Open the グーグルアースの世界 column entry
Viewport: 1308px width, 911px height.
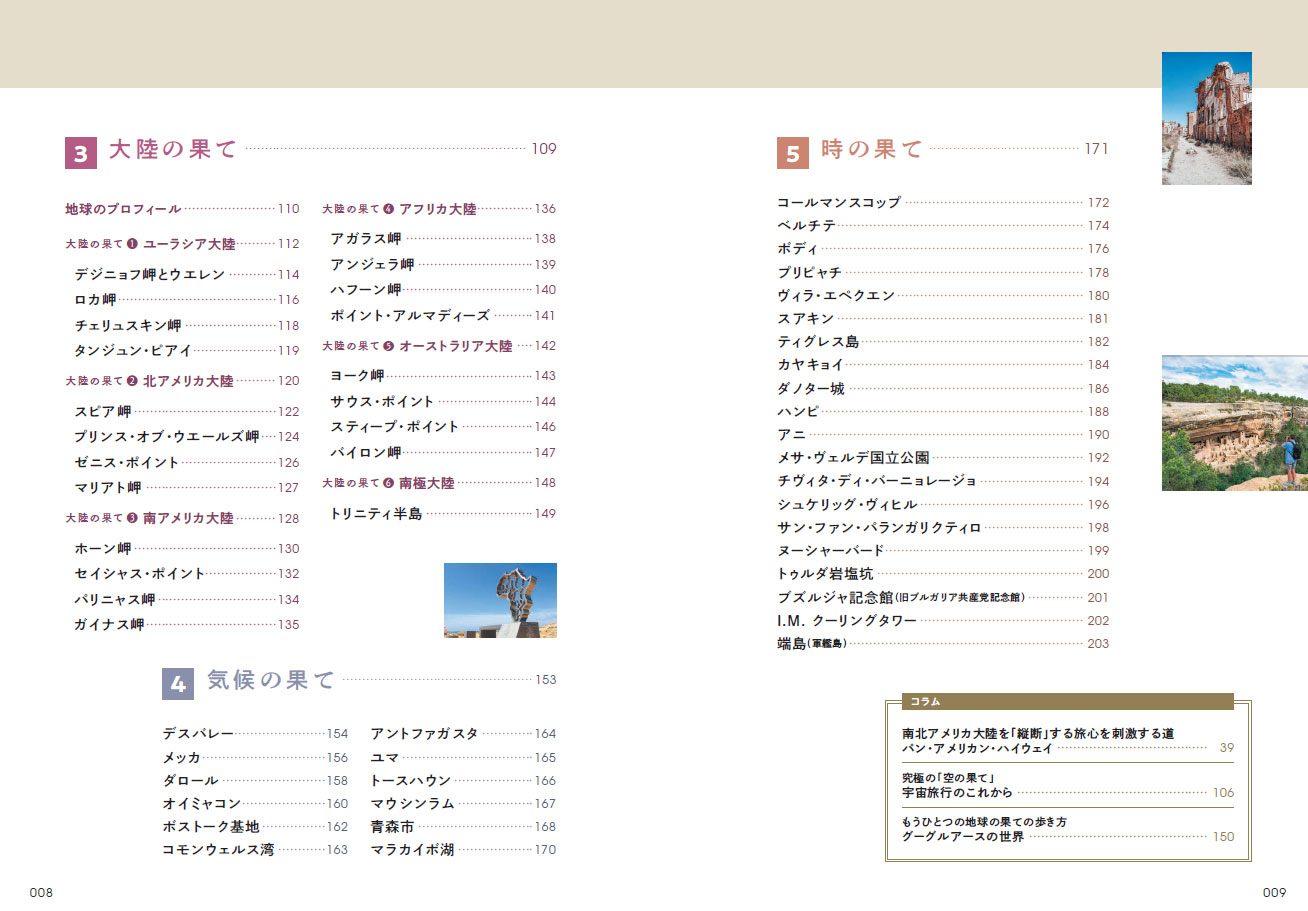pos(962,836)
